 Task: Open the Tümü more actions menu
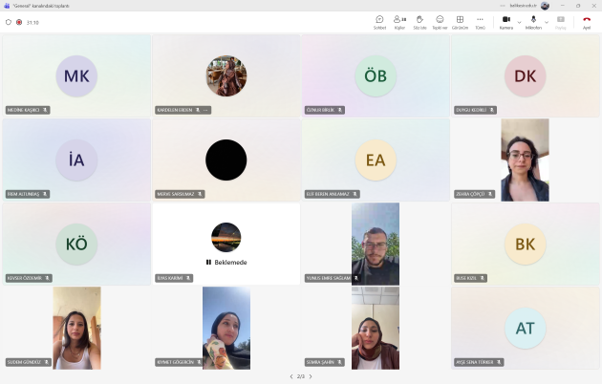480,22
